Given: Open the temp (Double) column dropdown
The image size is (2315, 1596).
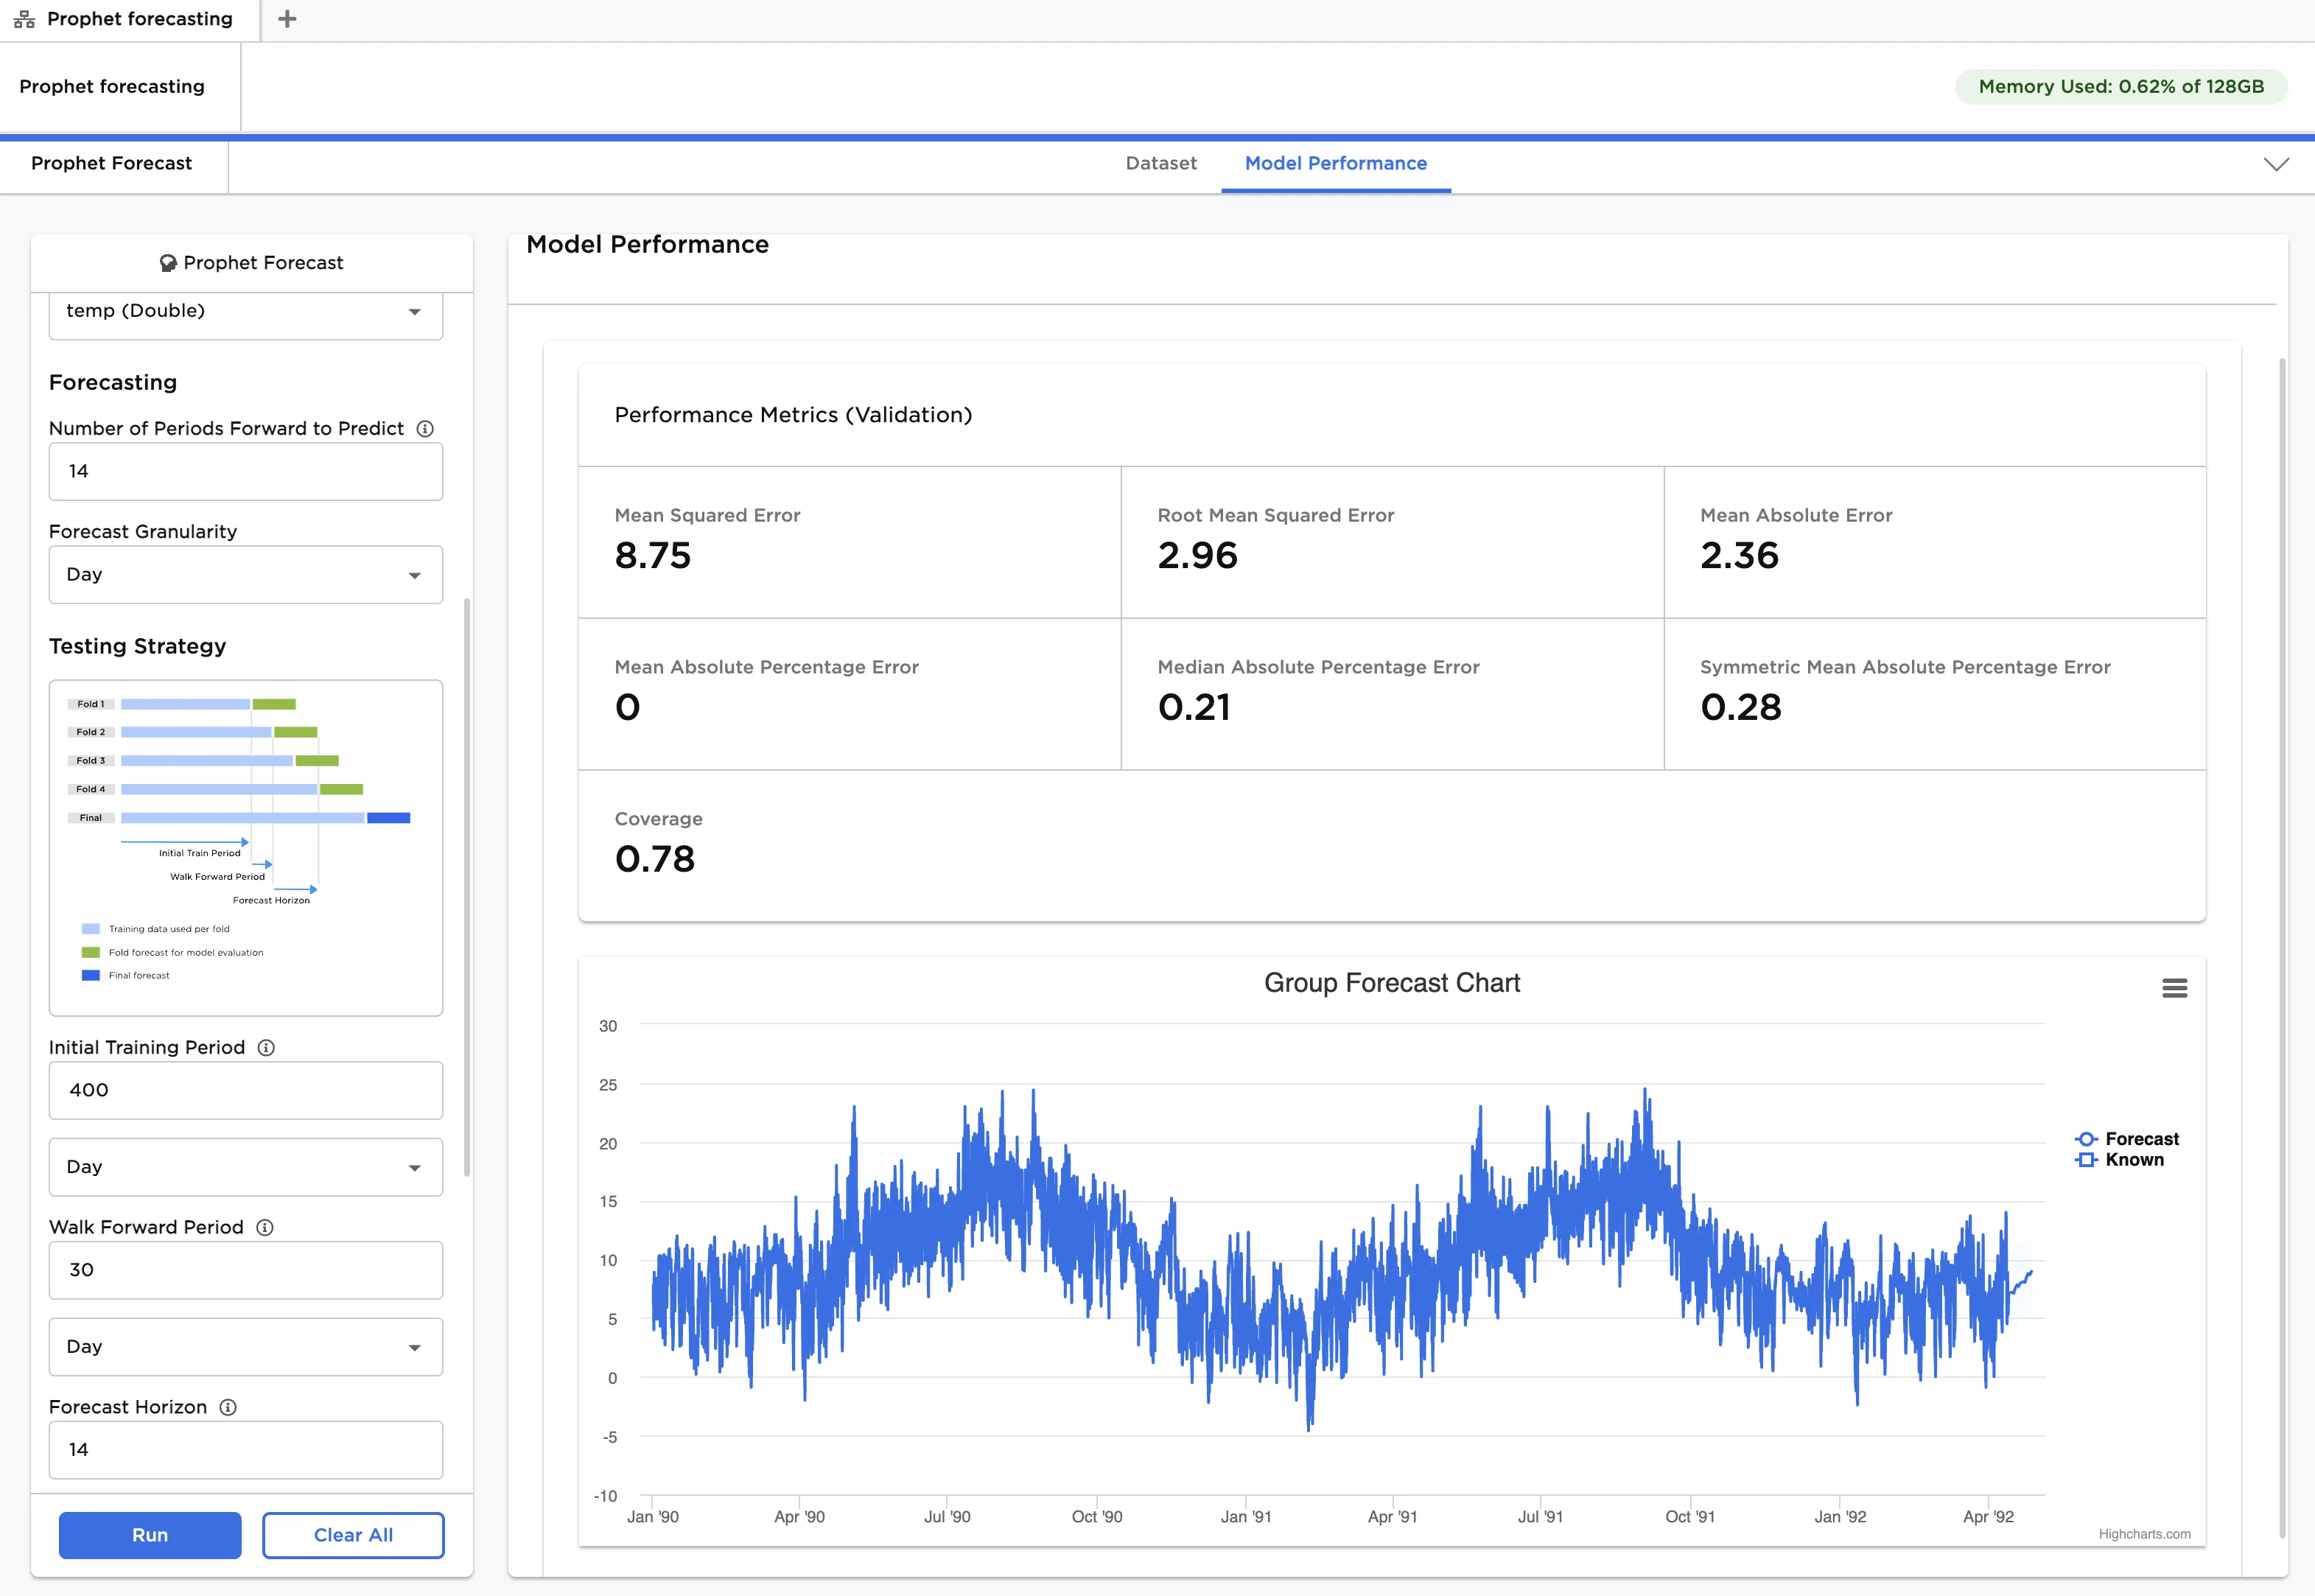Looking at the screenshot, I should (x=245, y=312).
